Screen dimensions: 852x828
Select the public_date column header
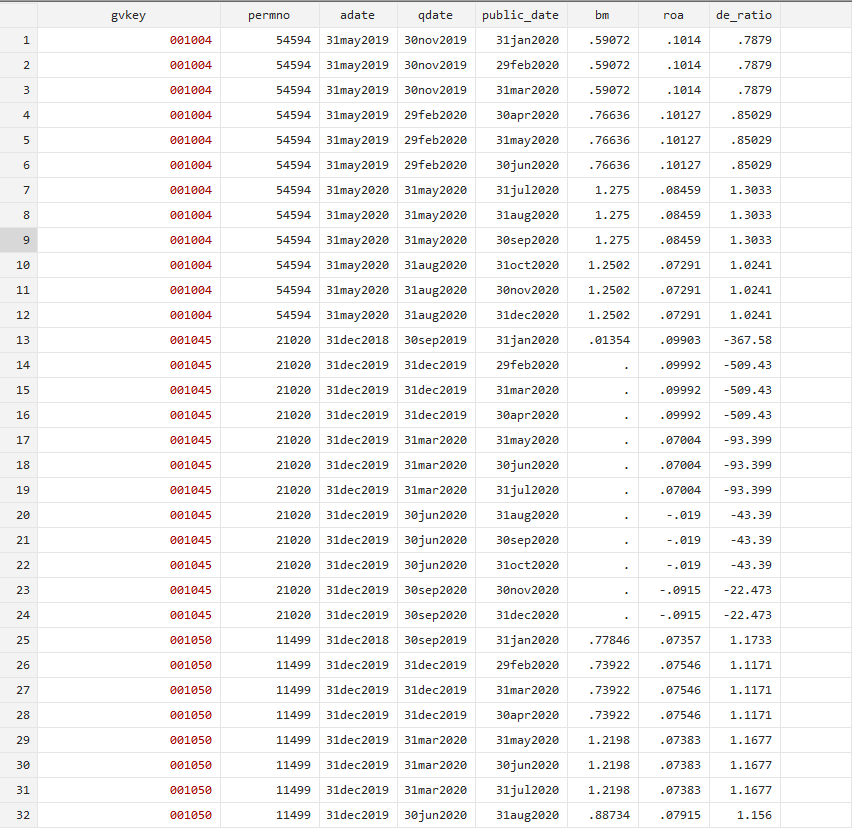(x=521, y=15)
